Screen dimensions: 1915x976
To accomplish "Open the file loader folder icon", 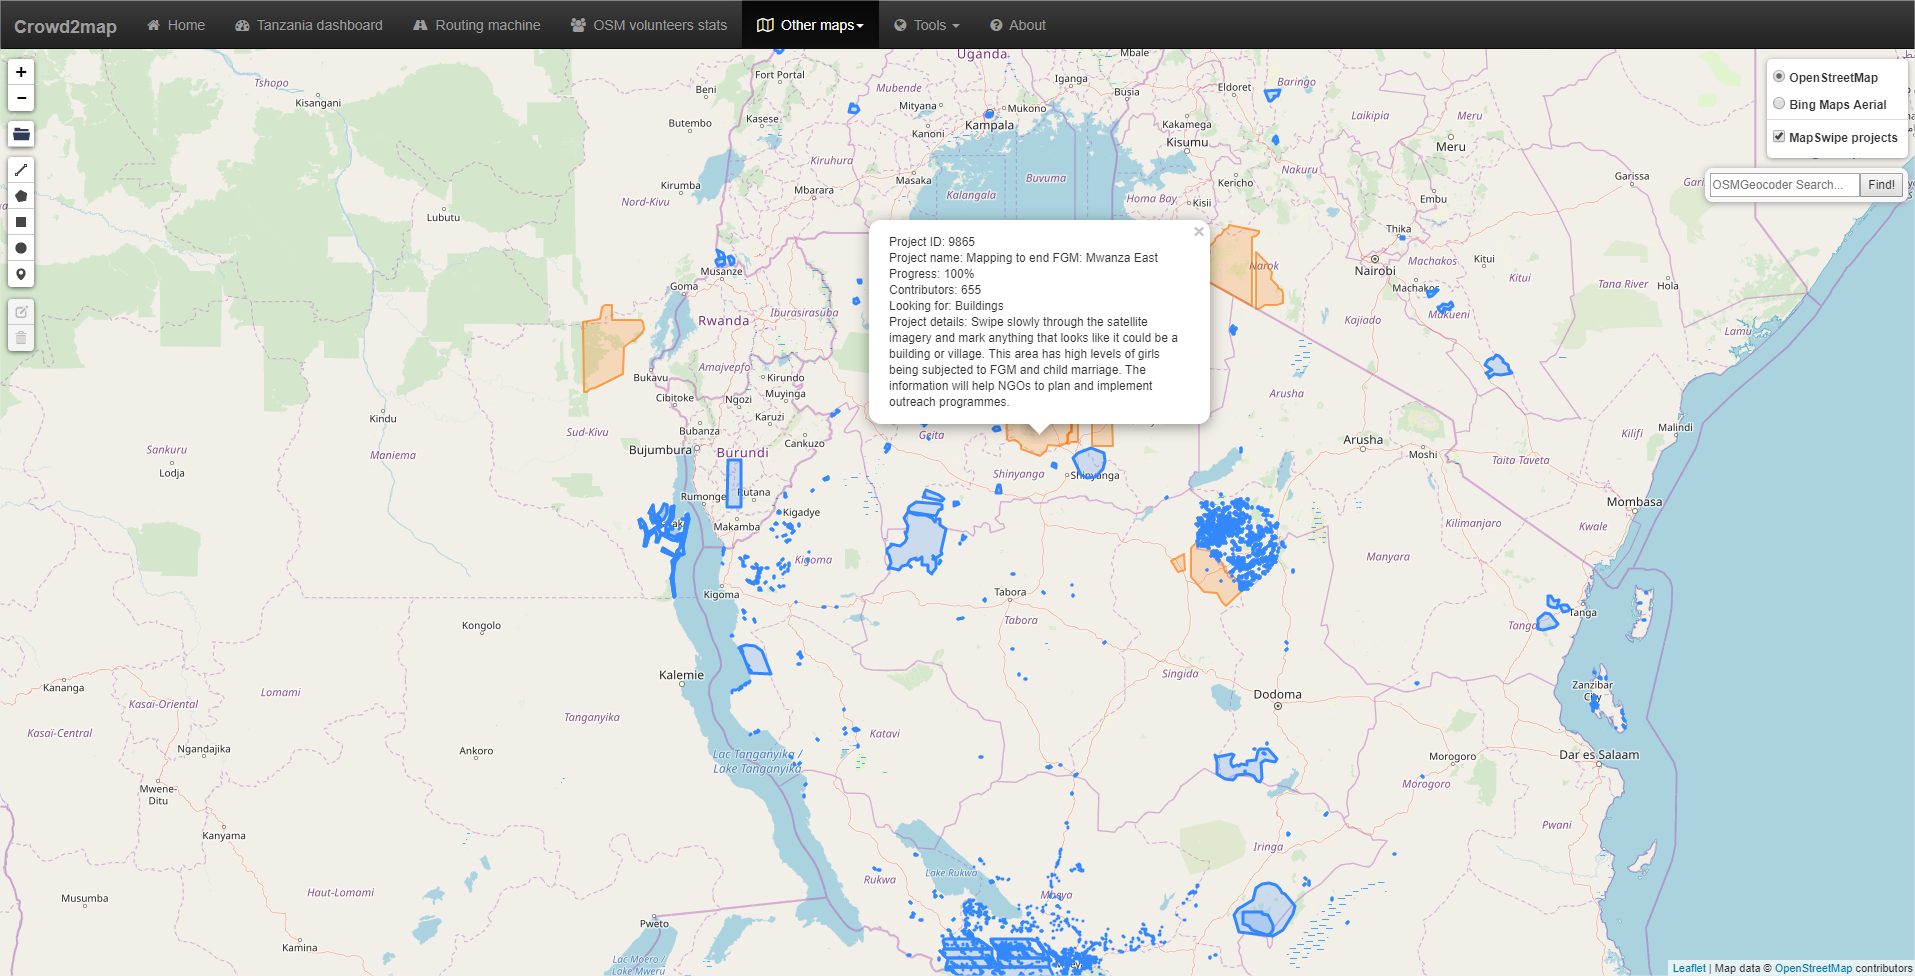I will click(x=21, y=134).
